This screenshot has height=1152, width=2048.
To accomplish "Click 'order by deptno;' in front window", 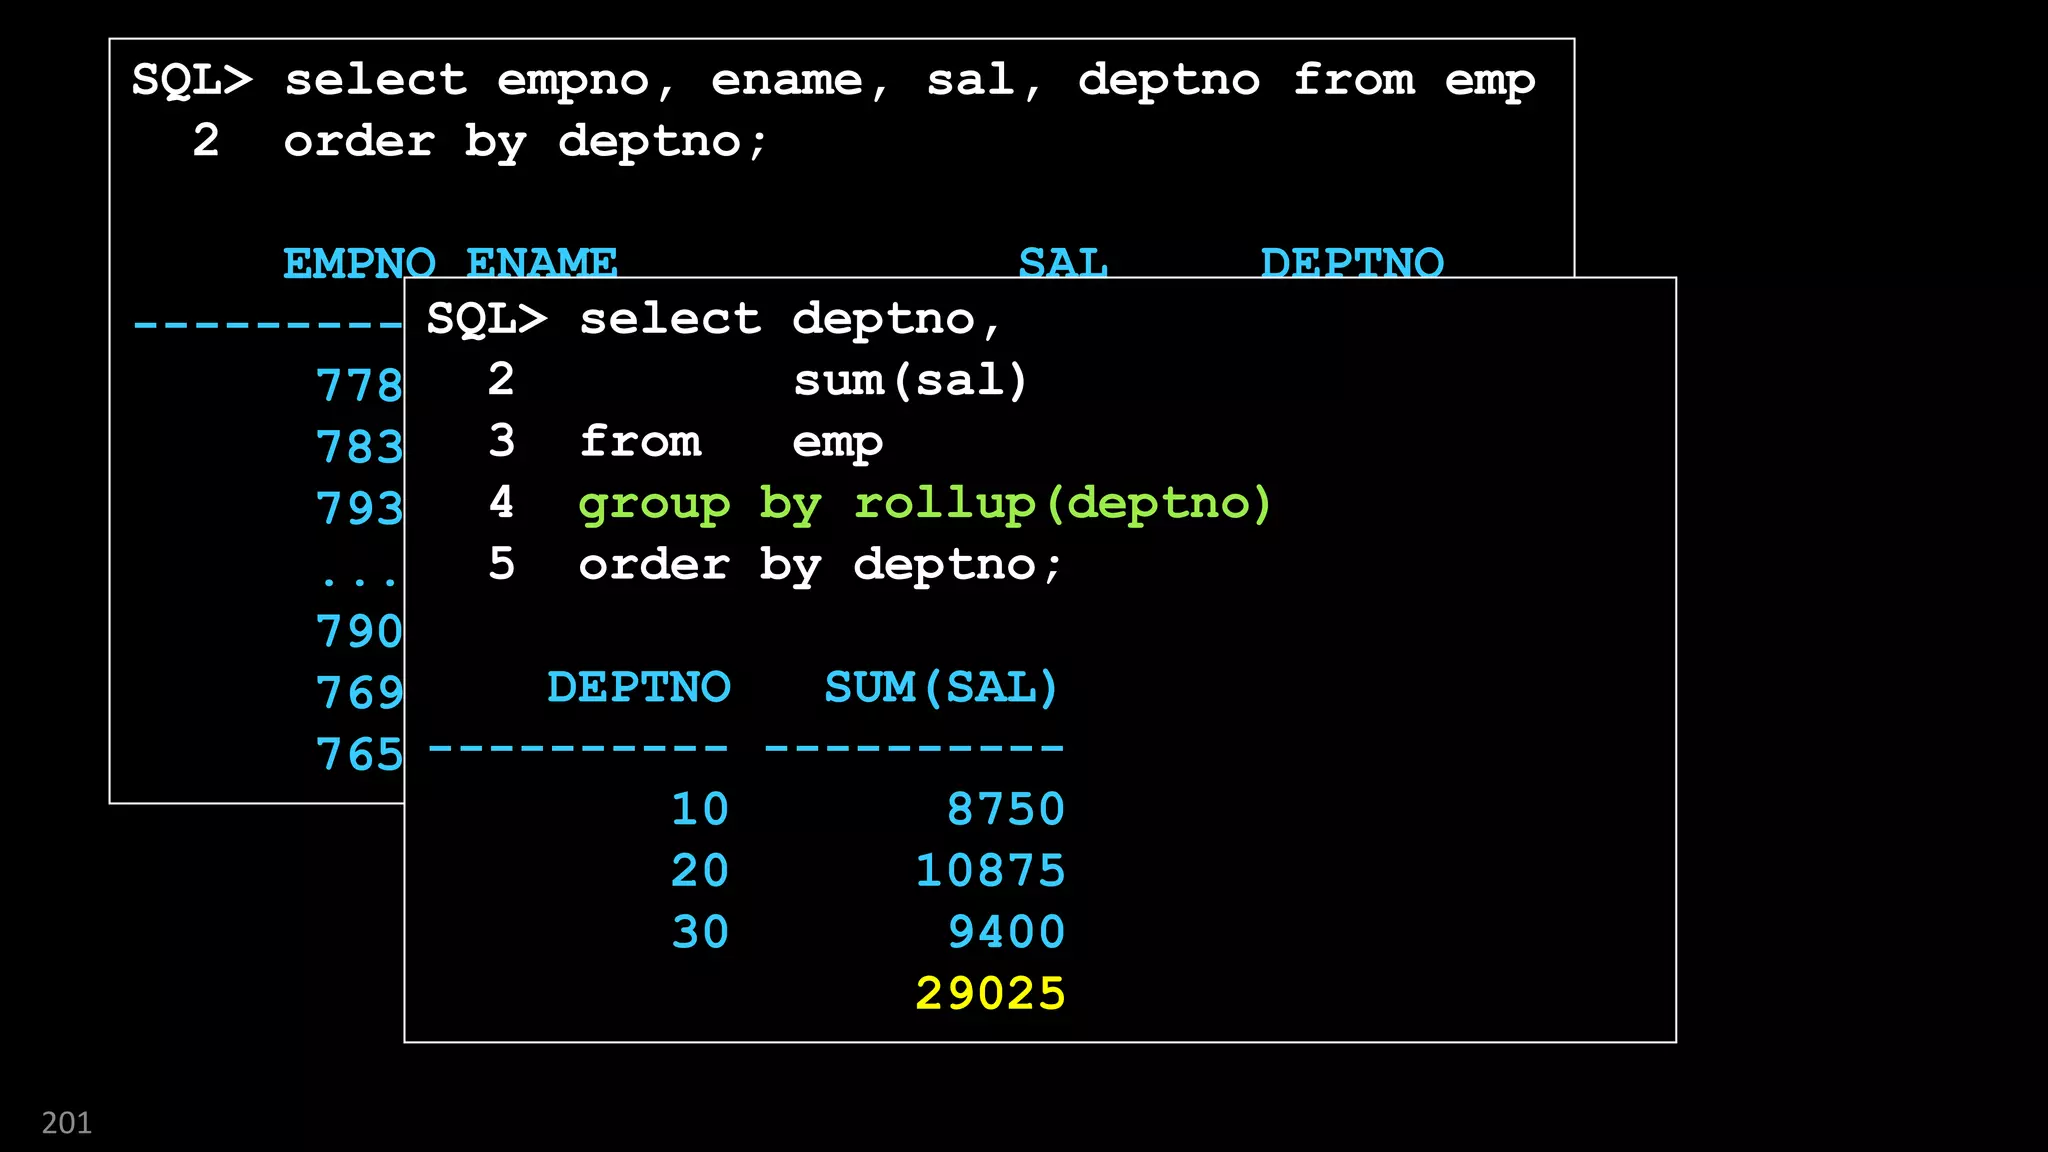I will (820, 565).
